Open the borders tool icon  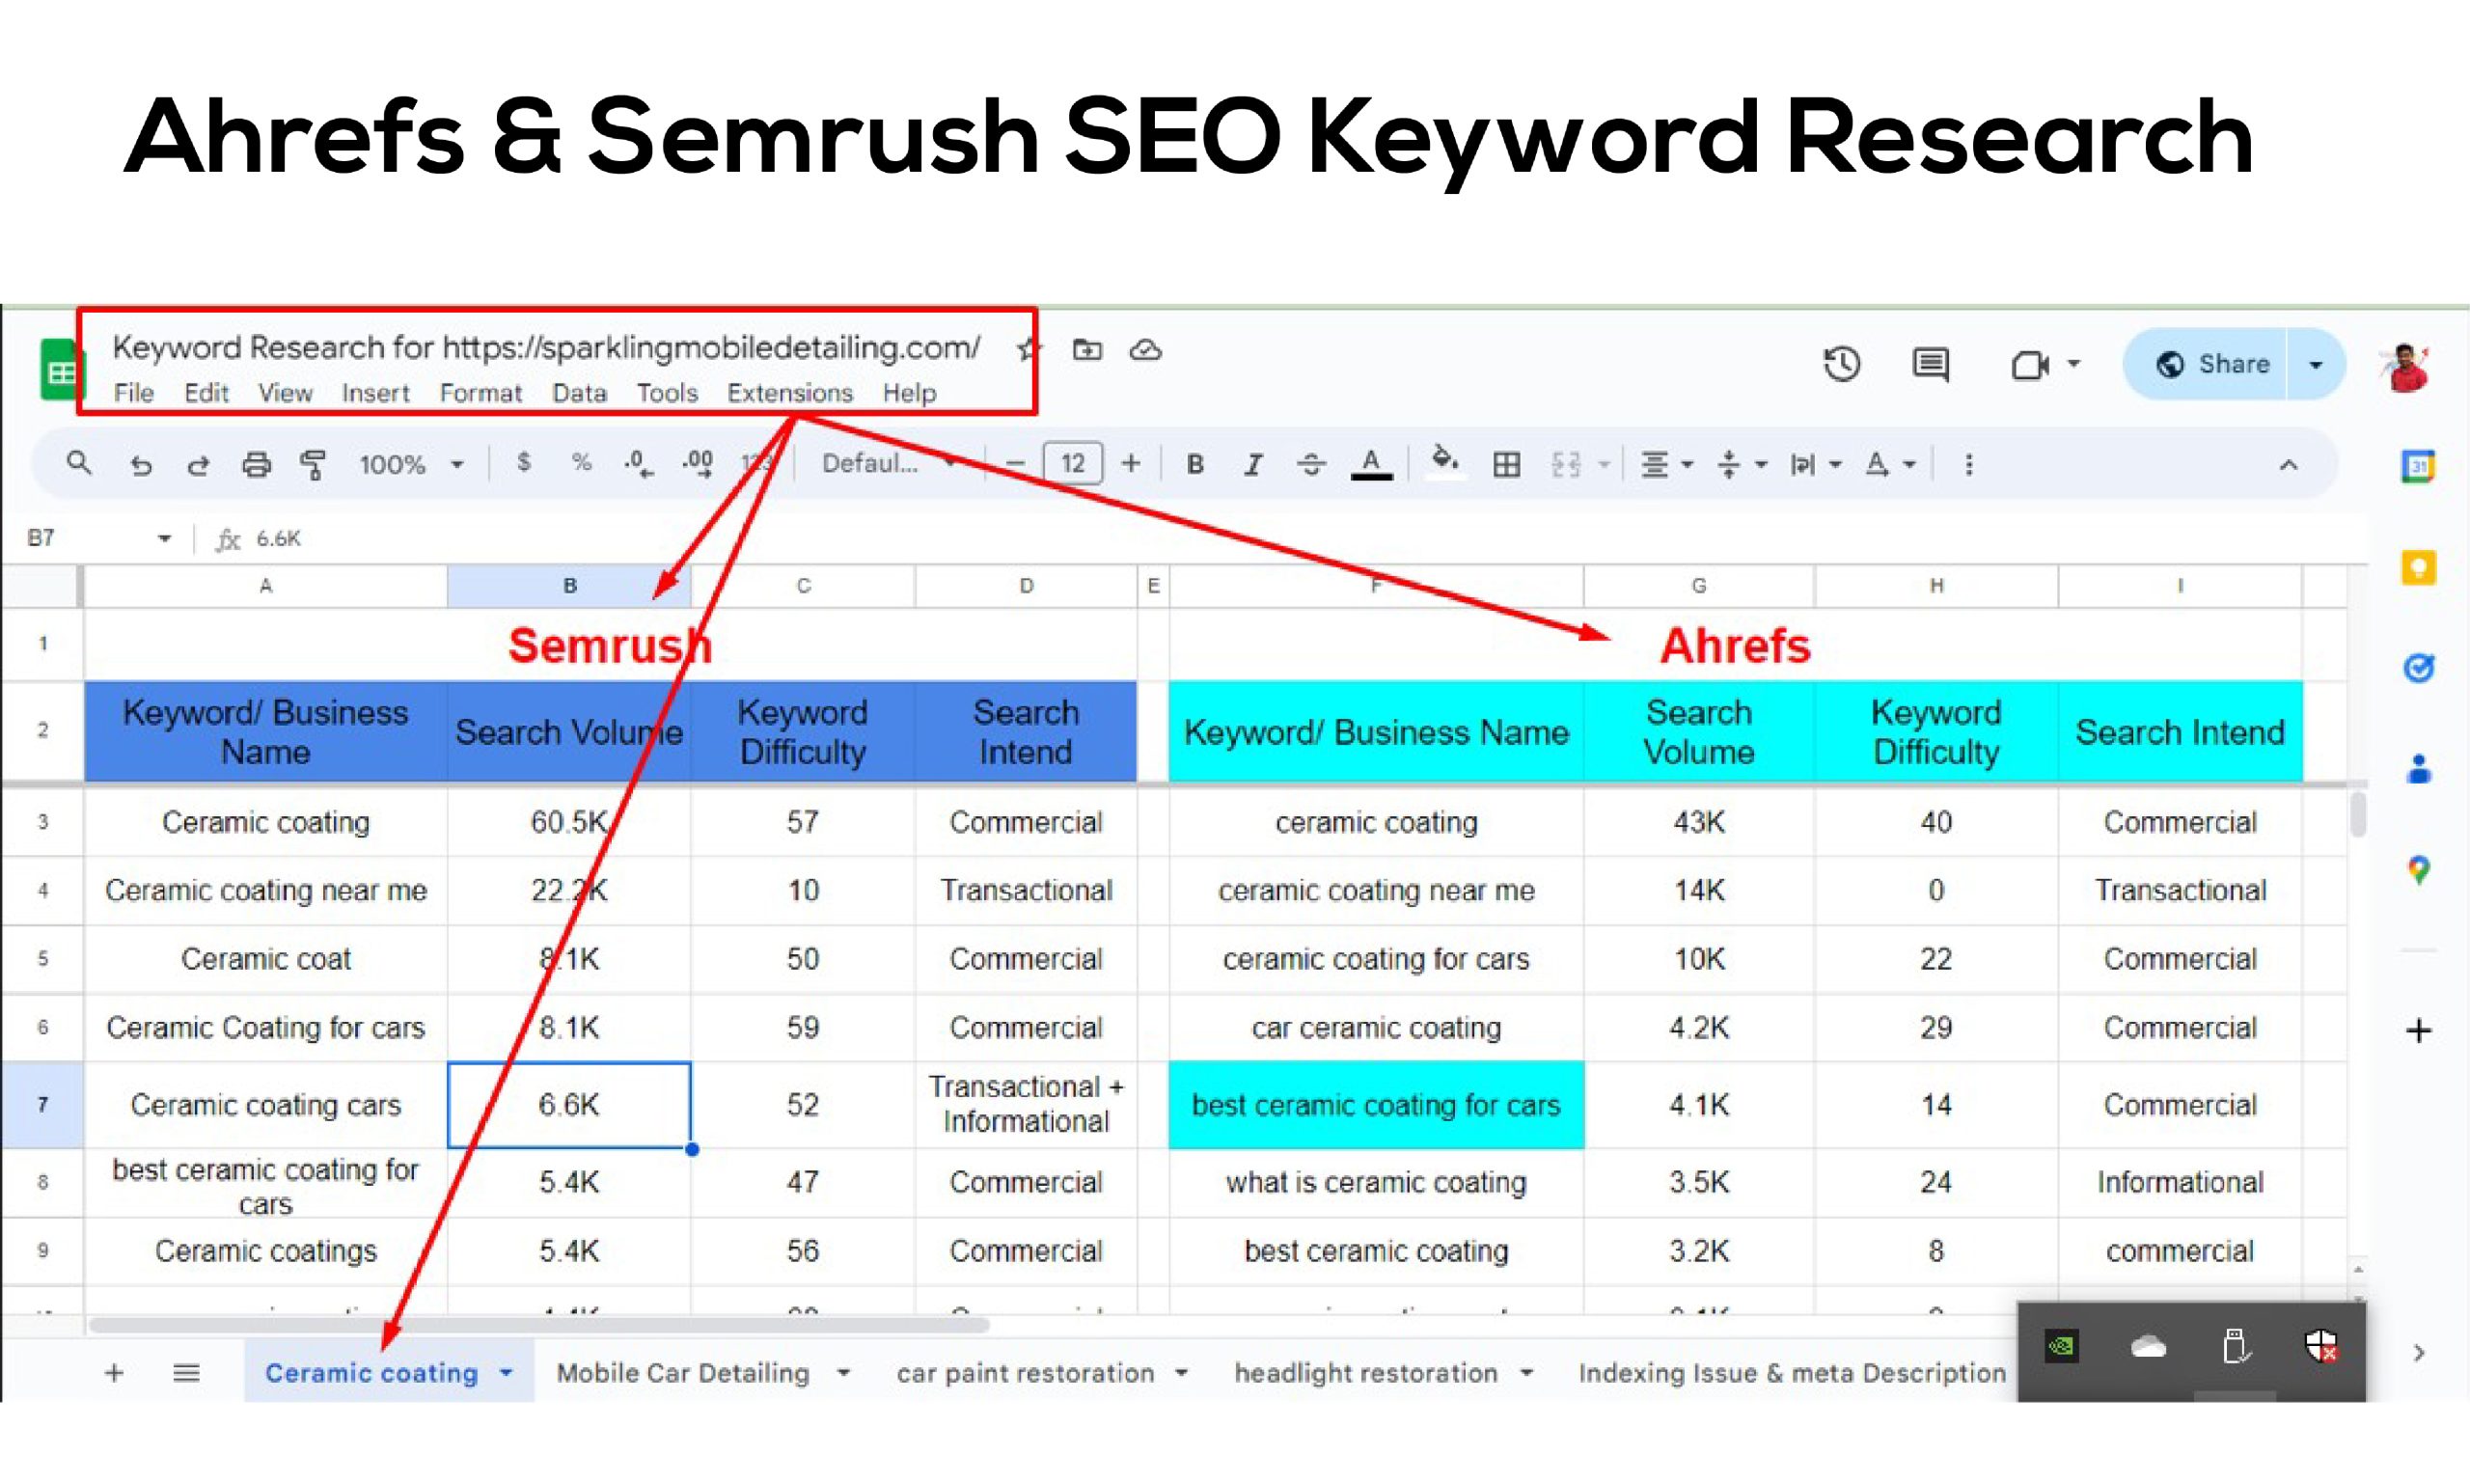(1506, 464)
